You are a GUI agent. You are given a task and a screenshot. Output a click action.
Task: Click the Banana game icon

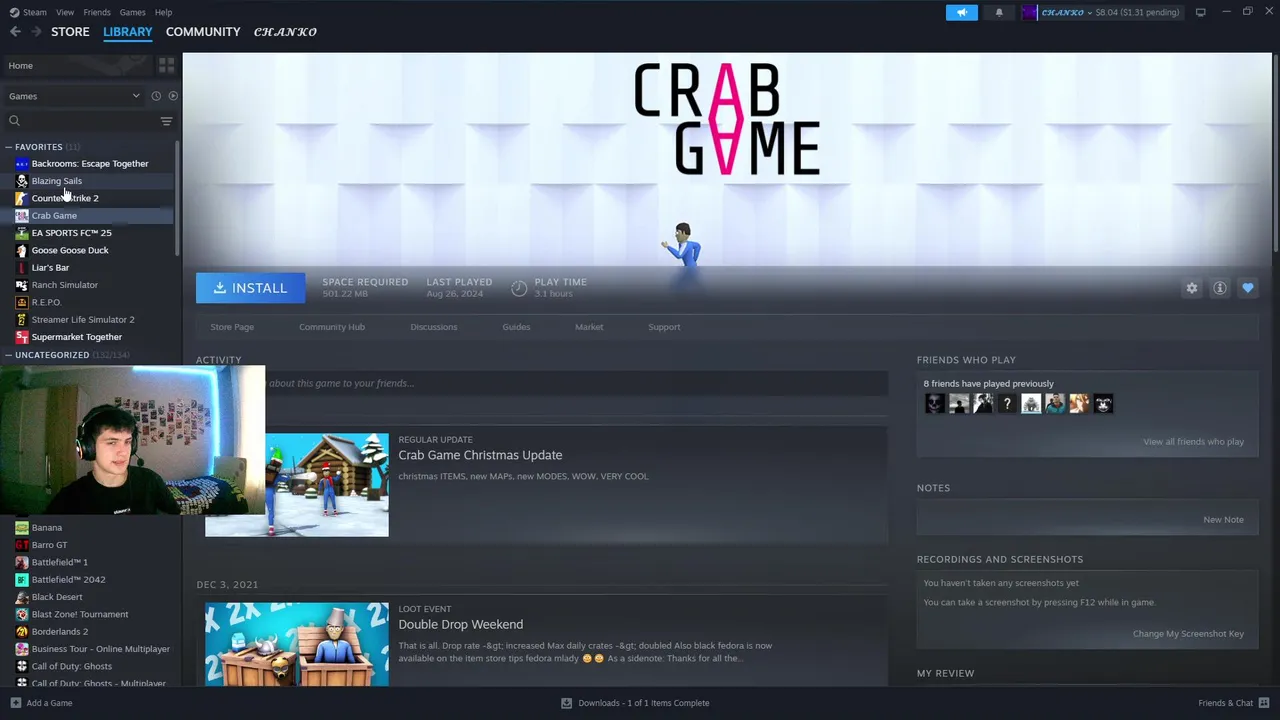click(x=22, y=528)
